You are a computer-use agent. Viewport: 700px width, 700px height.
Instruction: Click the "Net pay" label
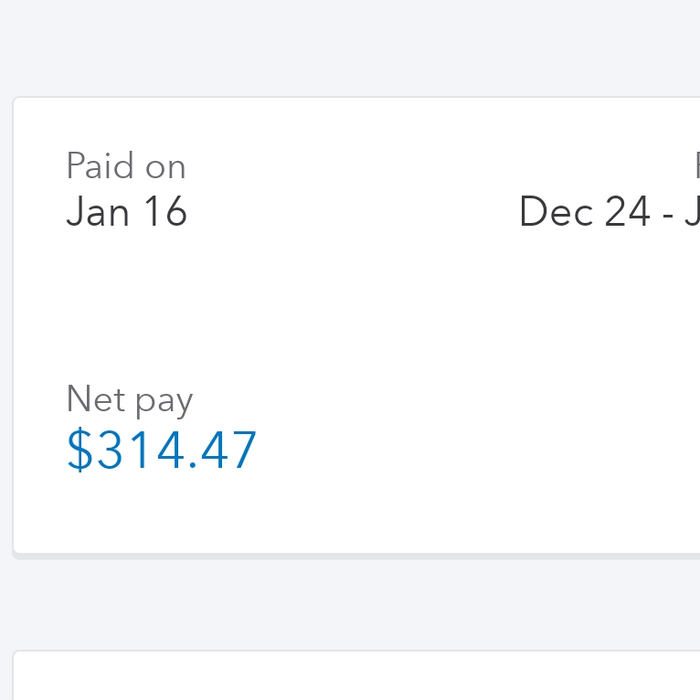tap(129, 400)
